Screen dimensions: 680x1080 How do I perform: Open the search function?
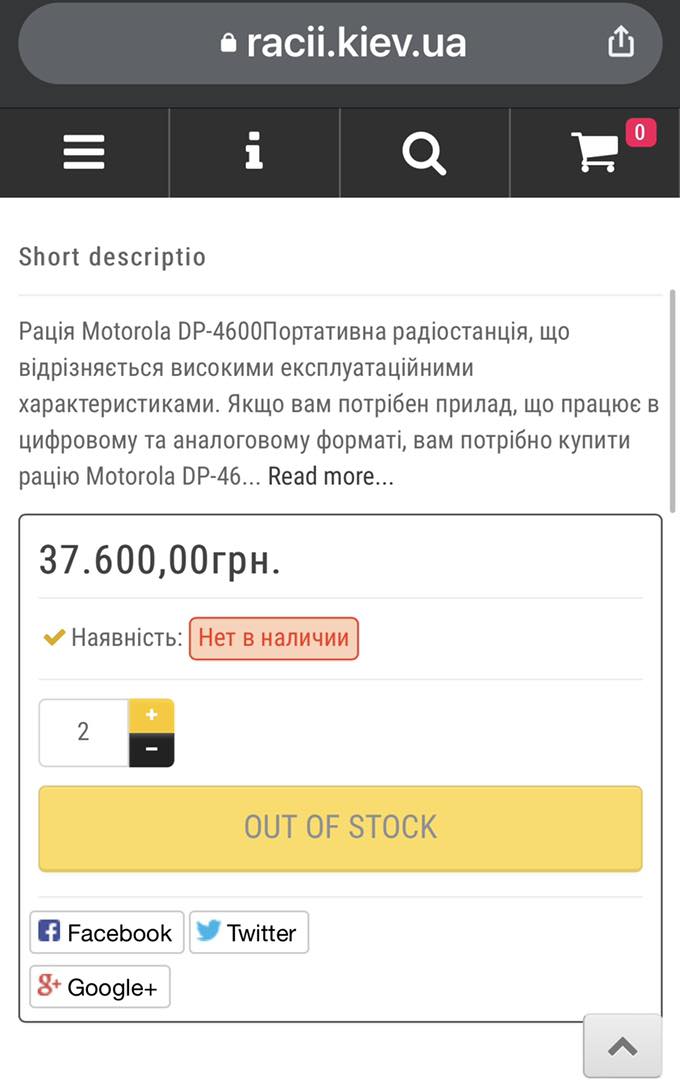pyautogui.click(x=424, y=152)
